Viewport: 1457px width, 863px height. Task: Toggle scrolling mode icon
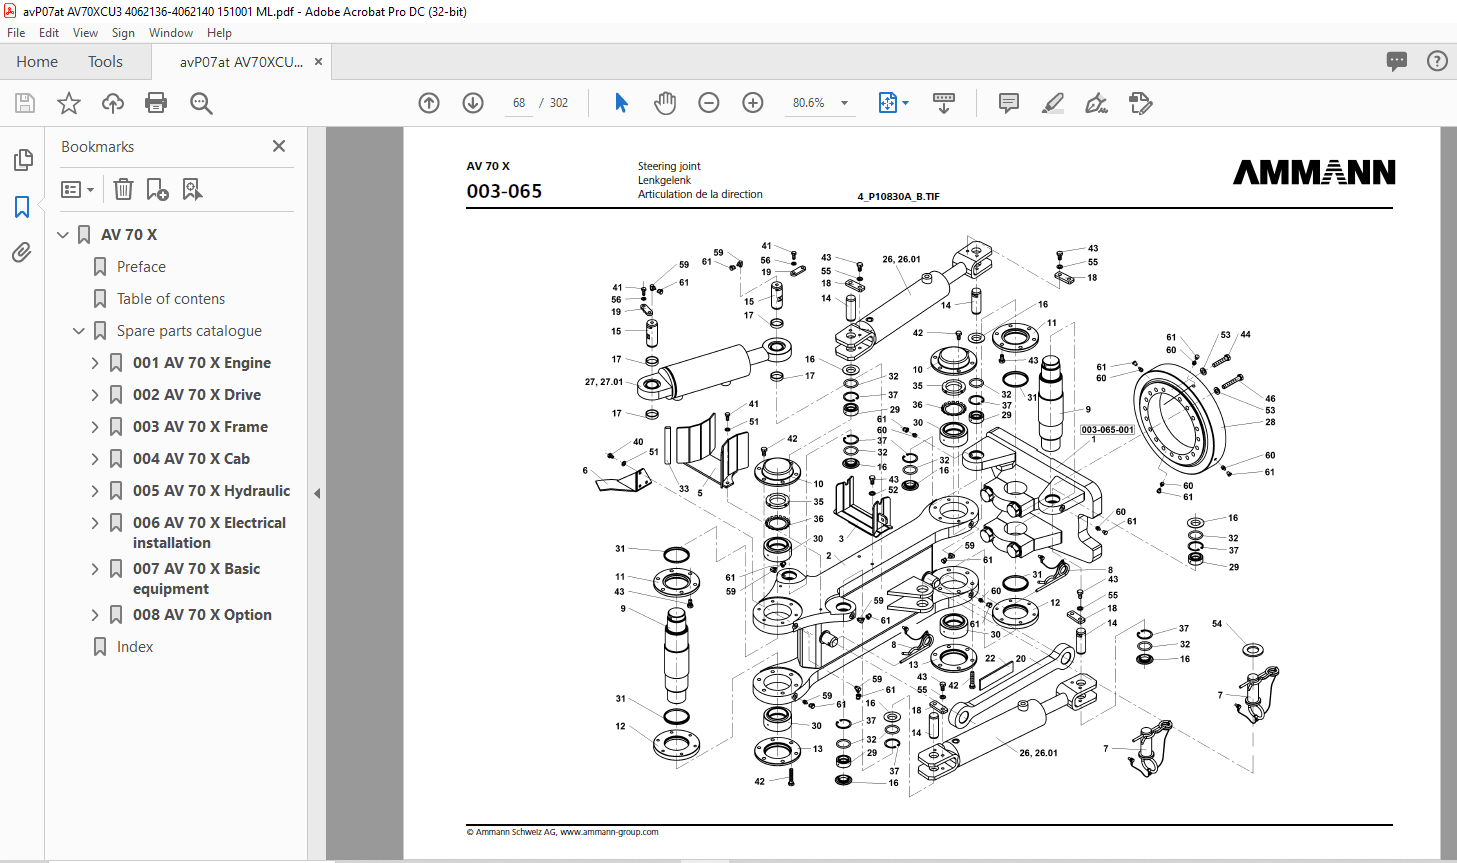[x=944, y=103]
